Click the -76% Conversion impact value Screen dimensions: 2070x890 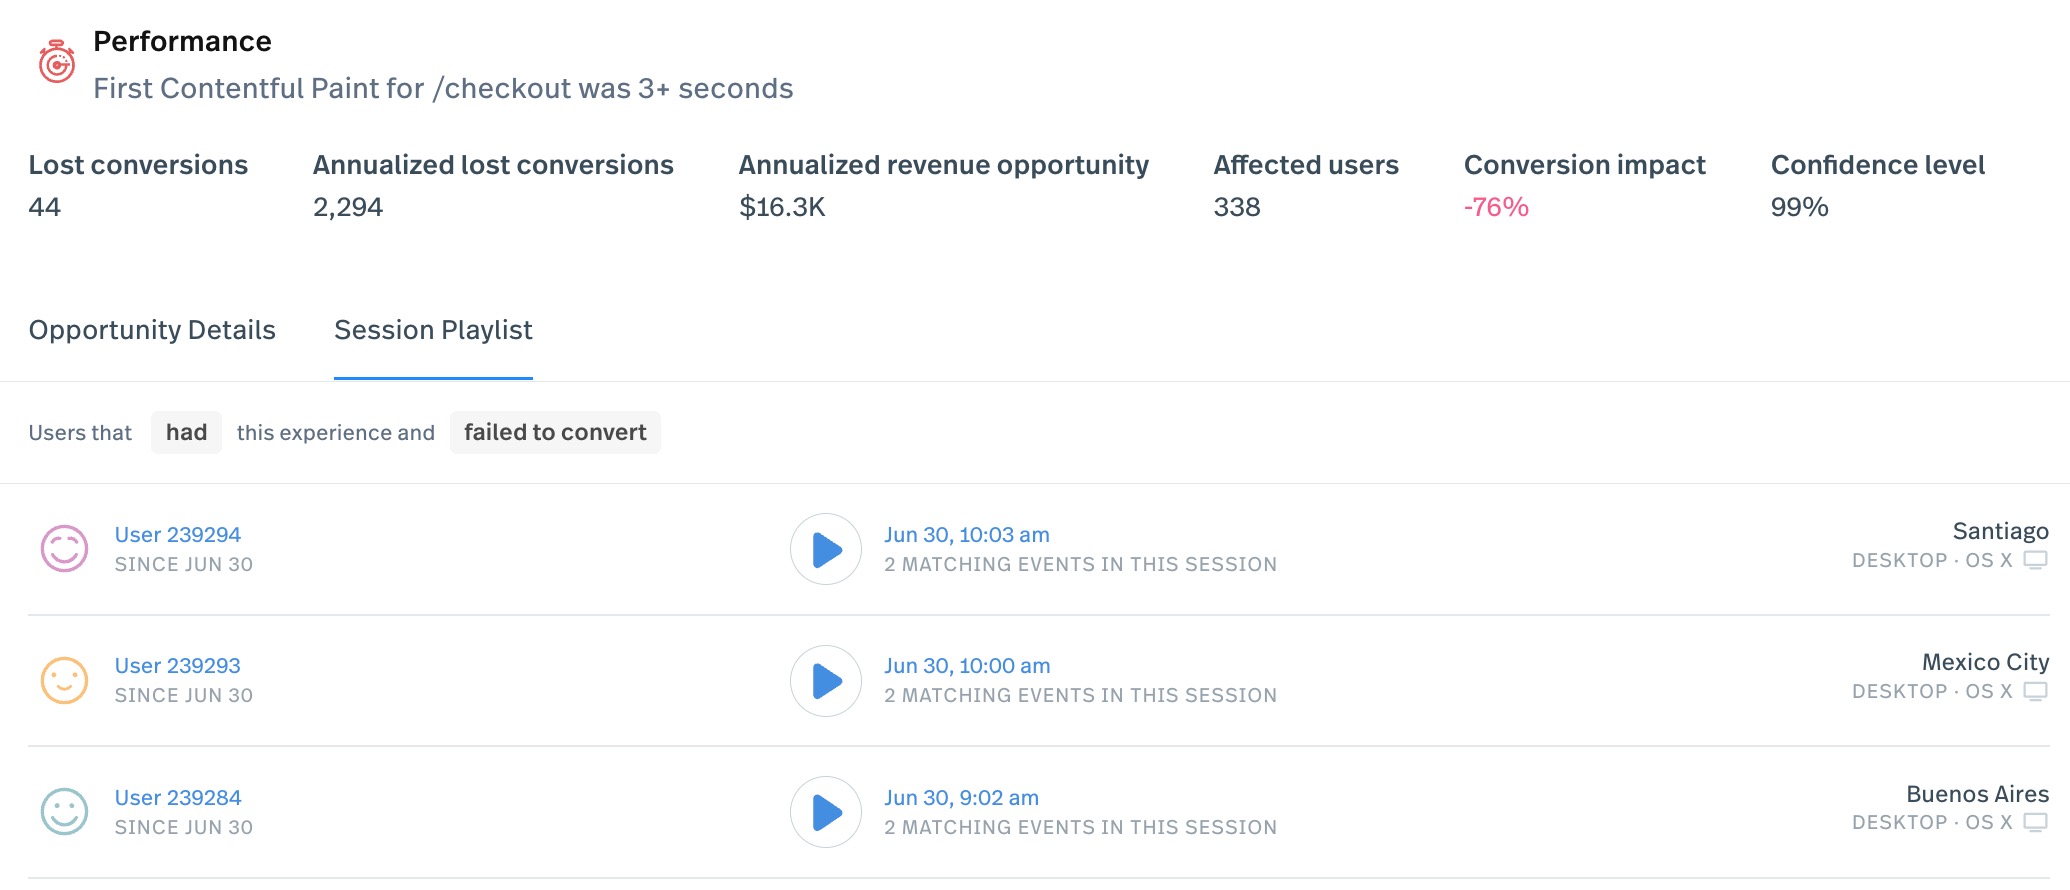1496,207
